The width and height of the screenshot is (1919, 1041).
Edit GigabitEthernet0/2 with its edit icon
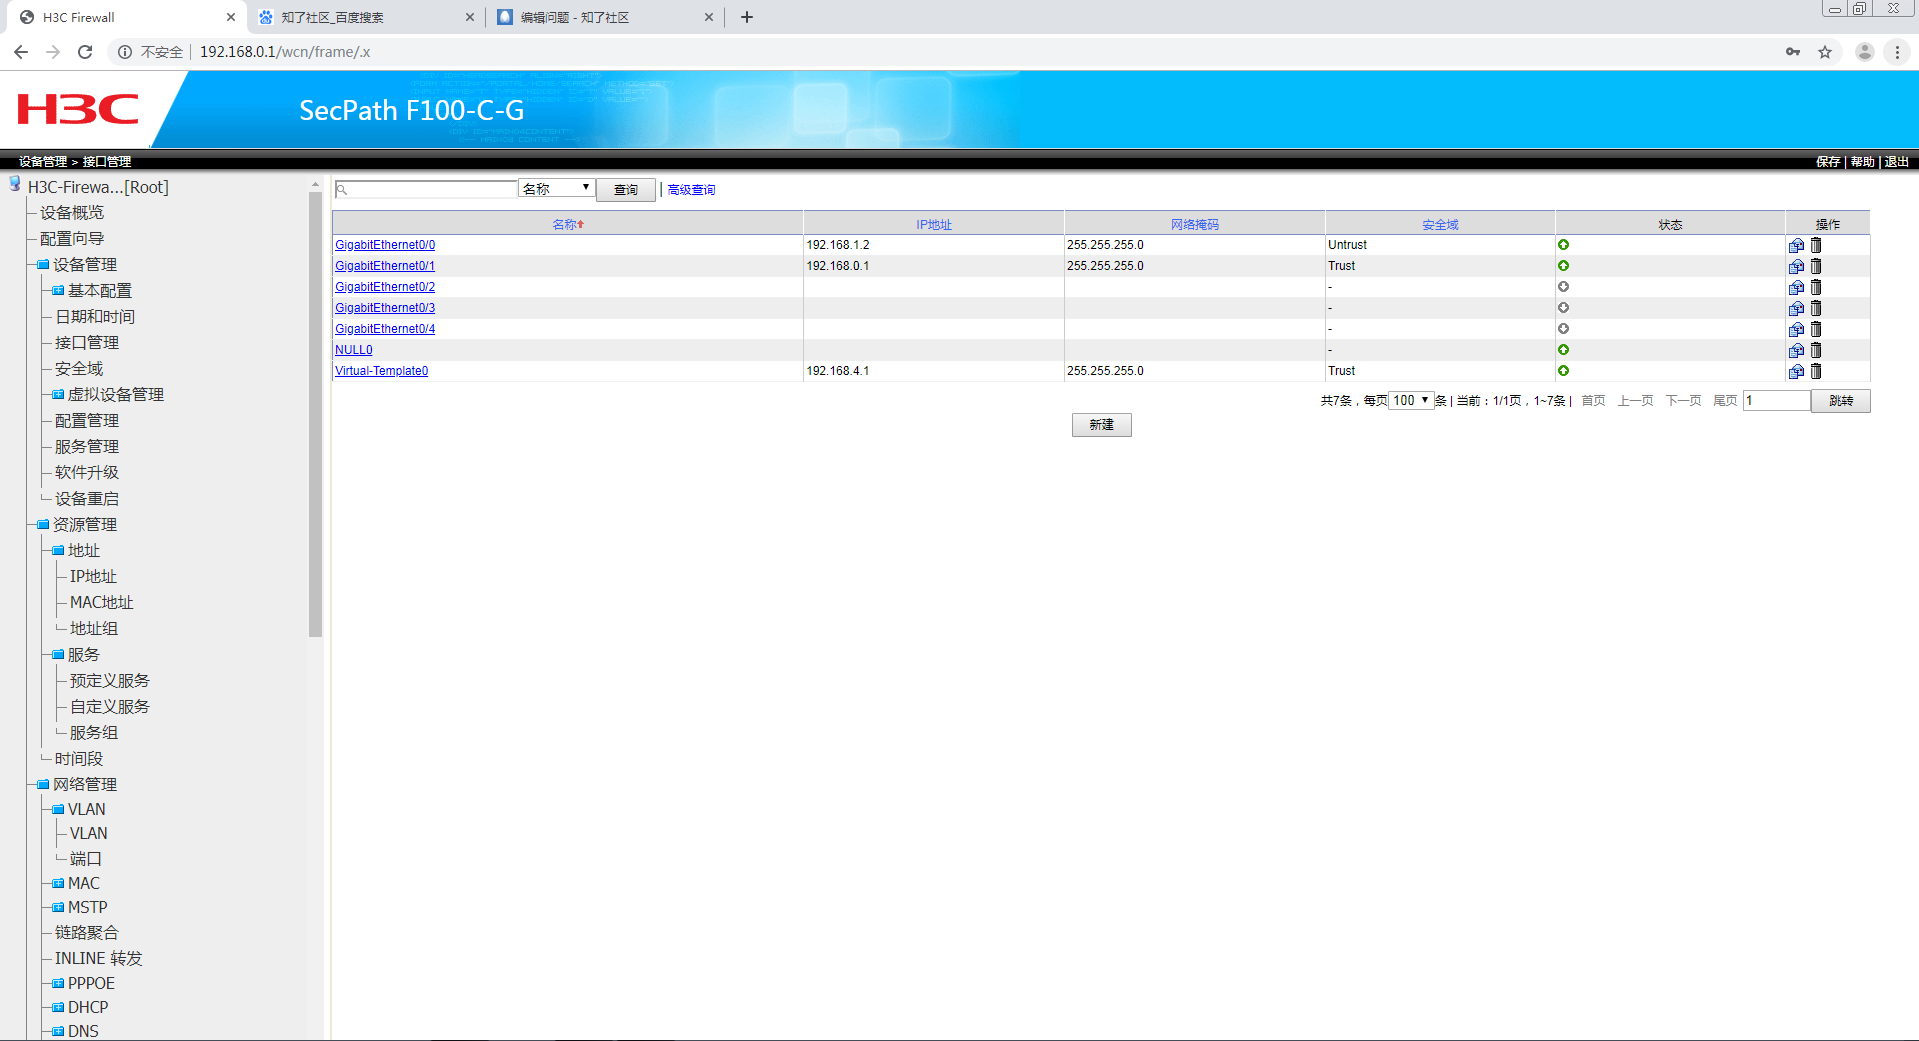[1797, 287]
